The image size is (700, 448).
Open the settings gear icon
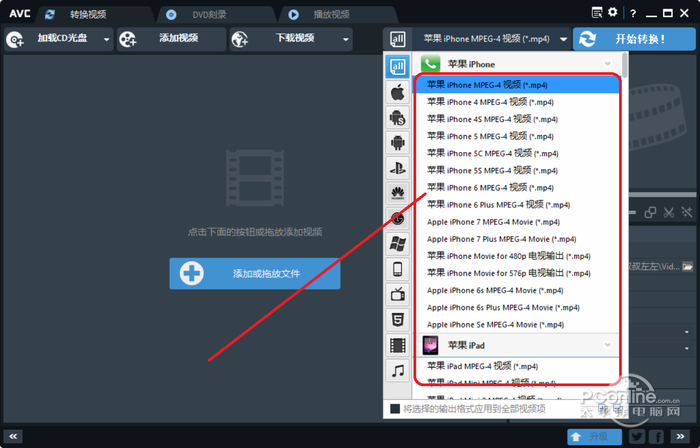pyautogui.click(x=612, y=12)
